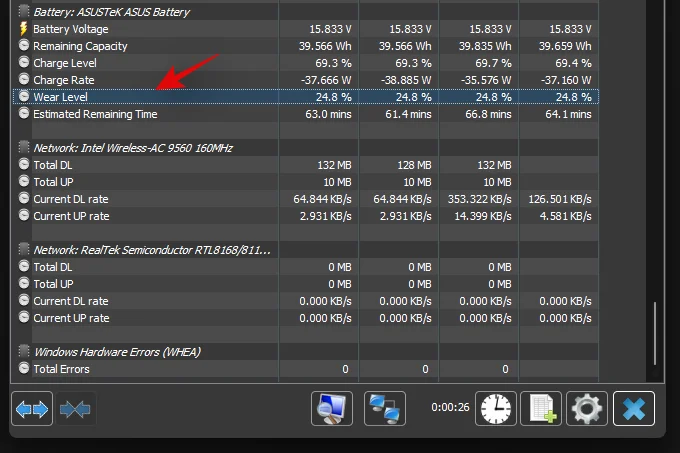
Task: Select the Battery Voltage row label
Action: [x=71, y=29]
